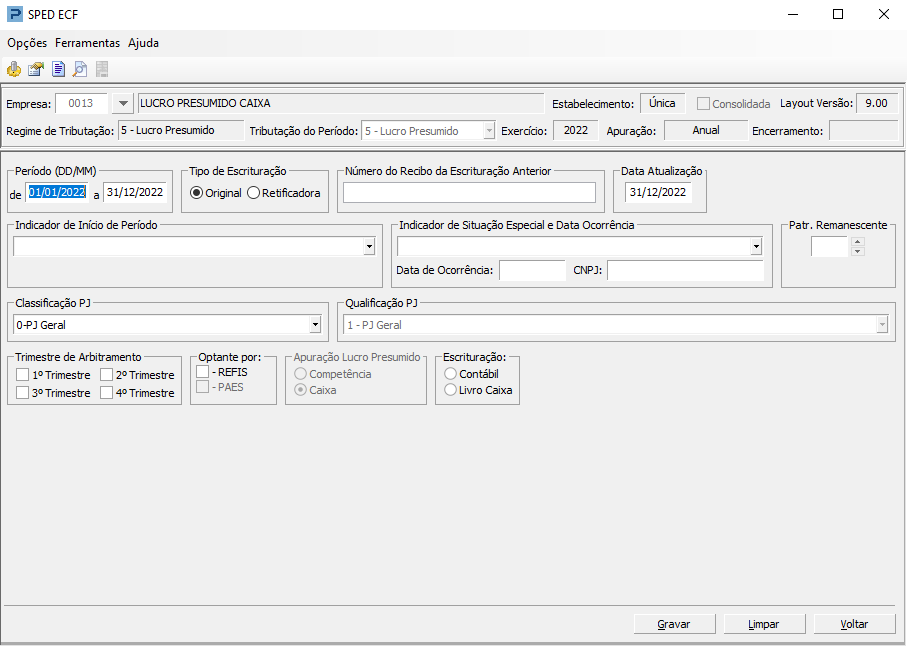
Task: Choose Livro Caixa radio button
Action: click(x=451, y=390)
